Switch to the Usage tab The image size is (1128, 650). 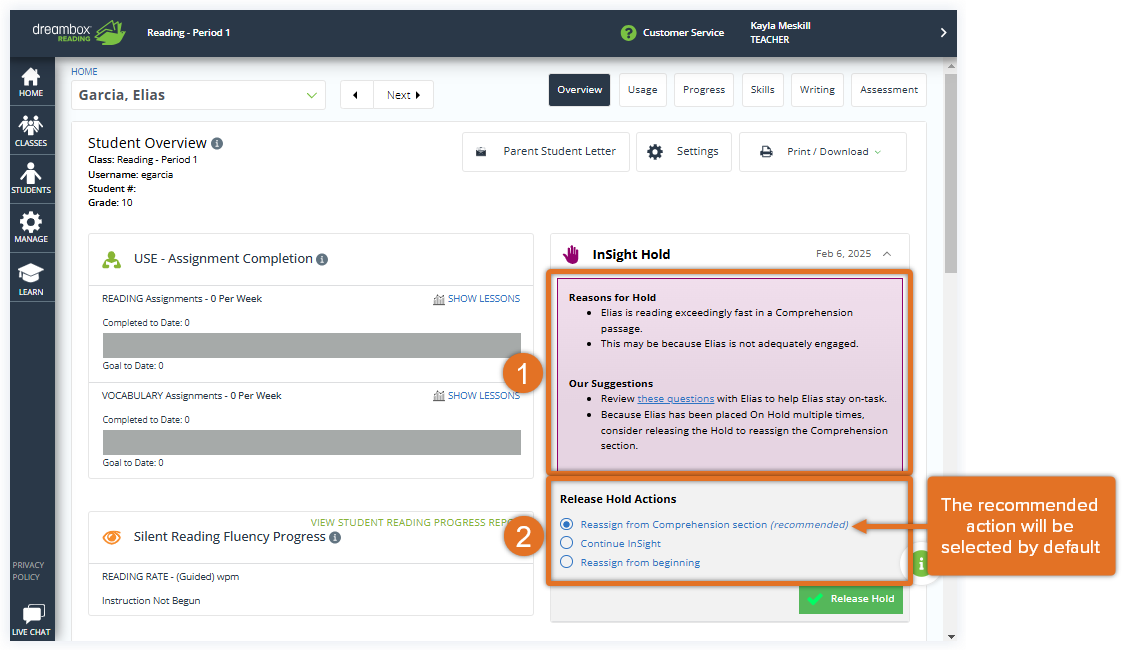(x=642, y=90)
